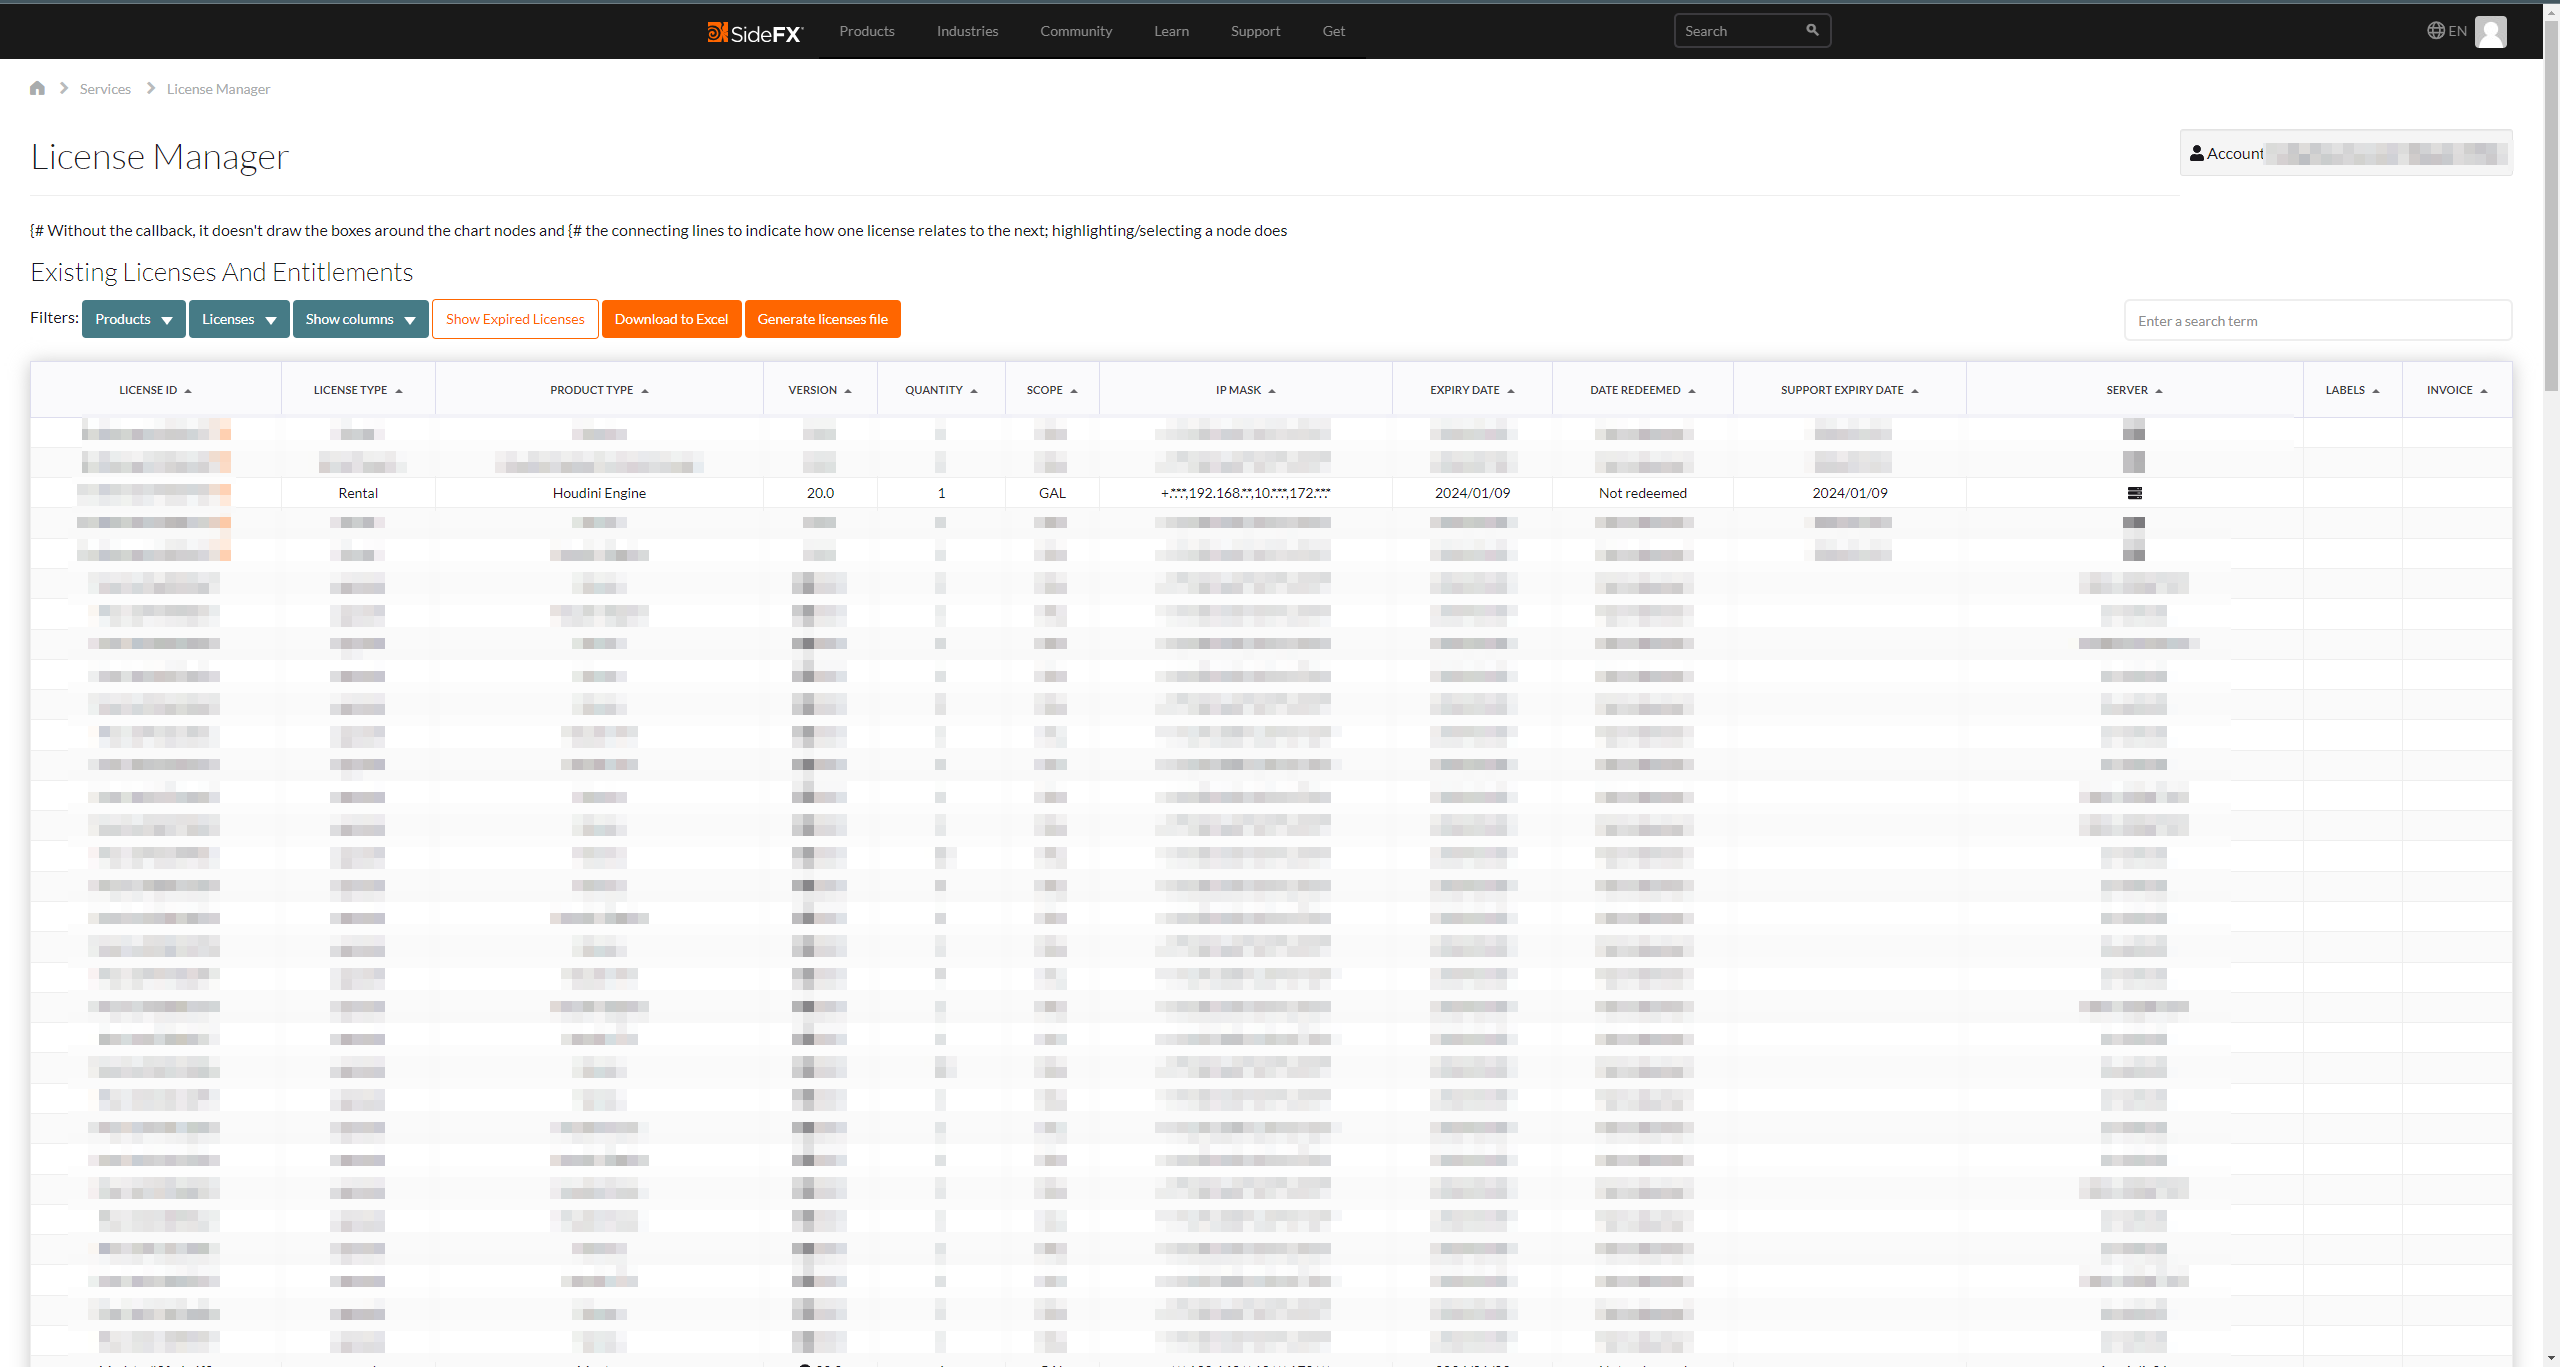
Task: Open the Industries nav menu
Action: point(967,31)
